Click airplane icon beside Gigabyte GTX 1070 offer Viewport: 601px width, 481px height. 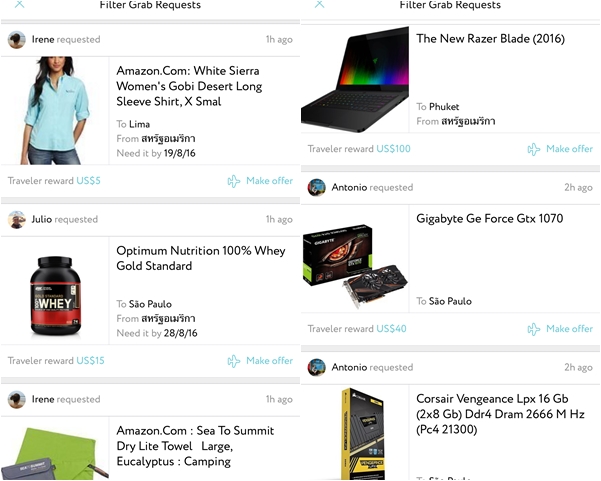(534, 329)
